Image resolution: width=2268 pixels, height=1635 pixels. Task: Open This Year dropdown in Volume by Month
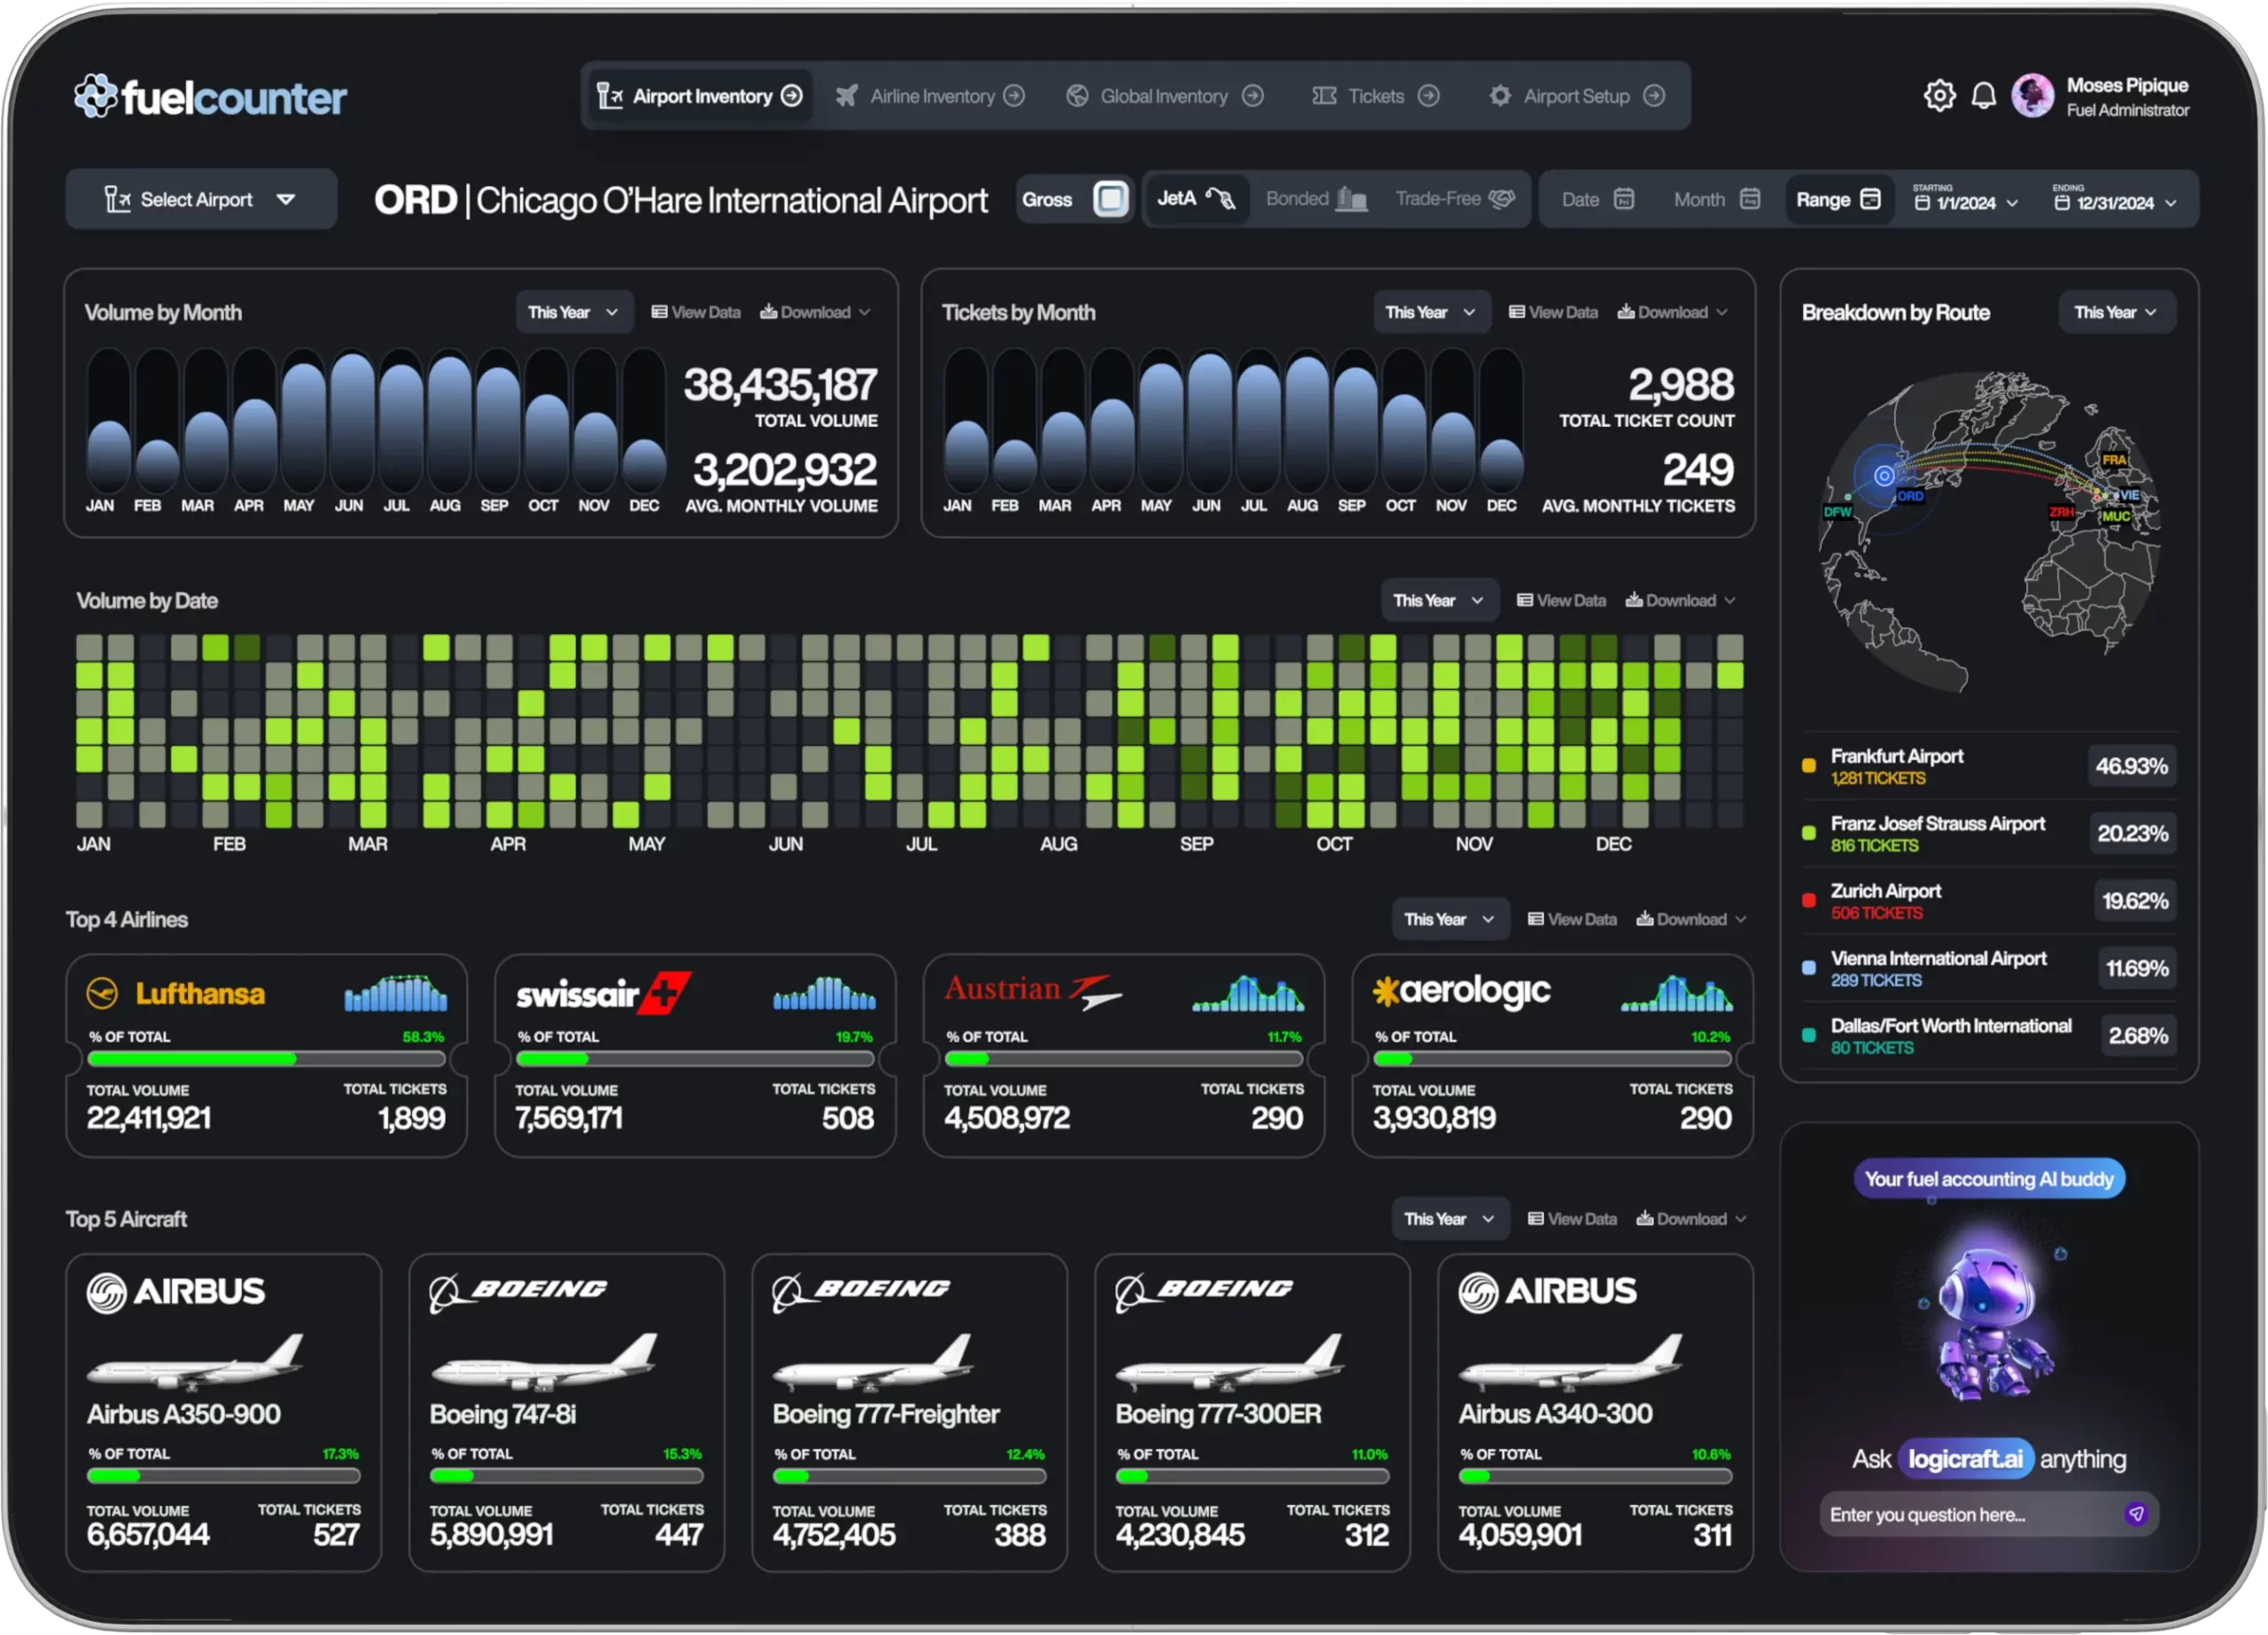click(573, 312)
